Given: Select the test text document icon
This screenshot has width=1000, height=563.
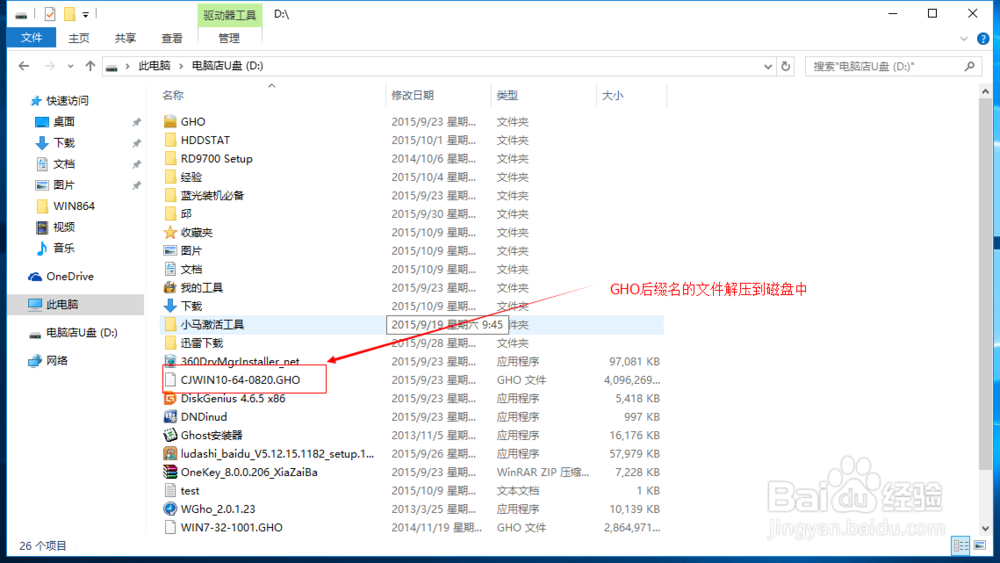Looking at the screenshot, I should (x=170, y=490).
